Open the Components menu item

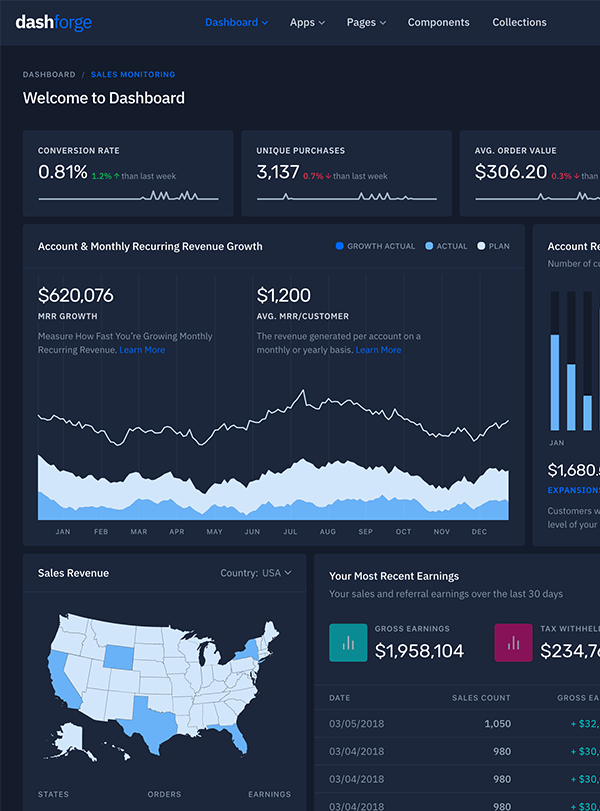438,22
